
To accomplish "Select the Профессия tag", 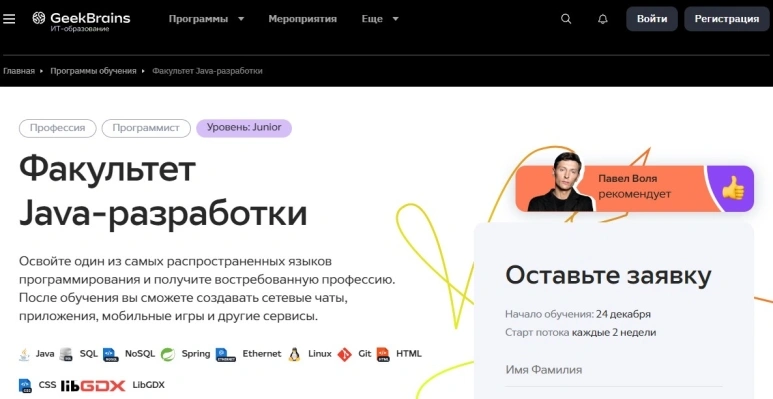I will [x=58, y=128].
